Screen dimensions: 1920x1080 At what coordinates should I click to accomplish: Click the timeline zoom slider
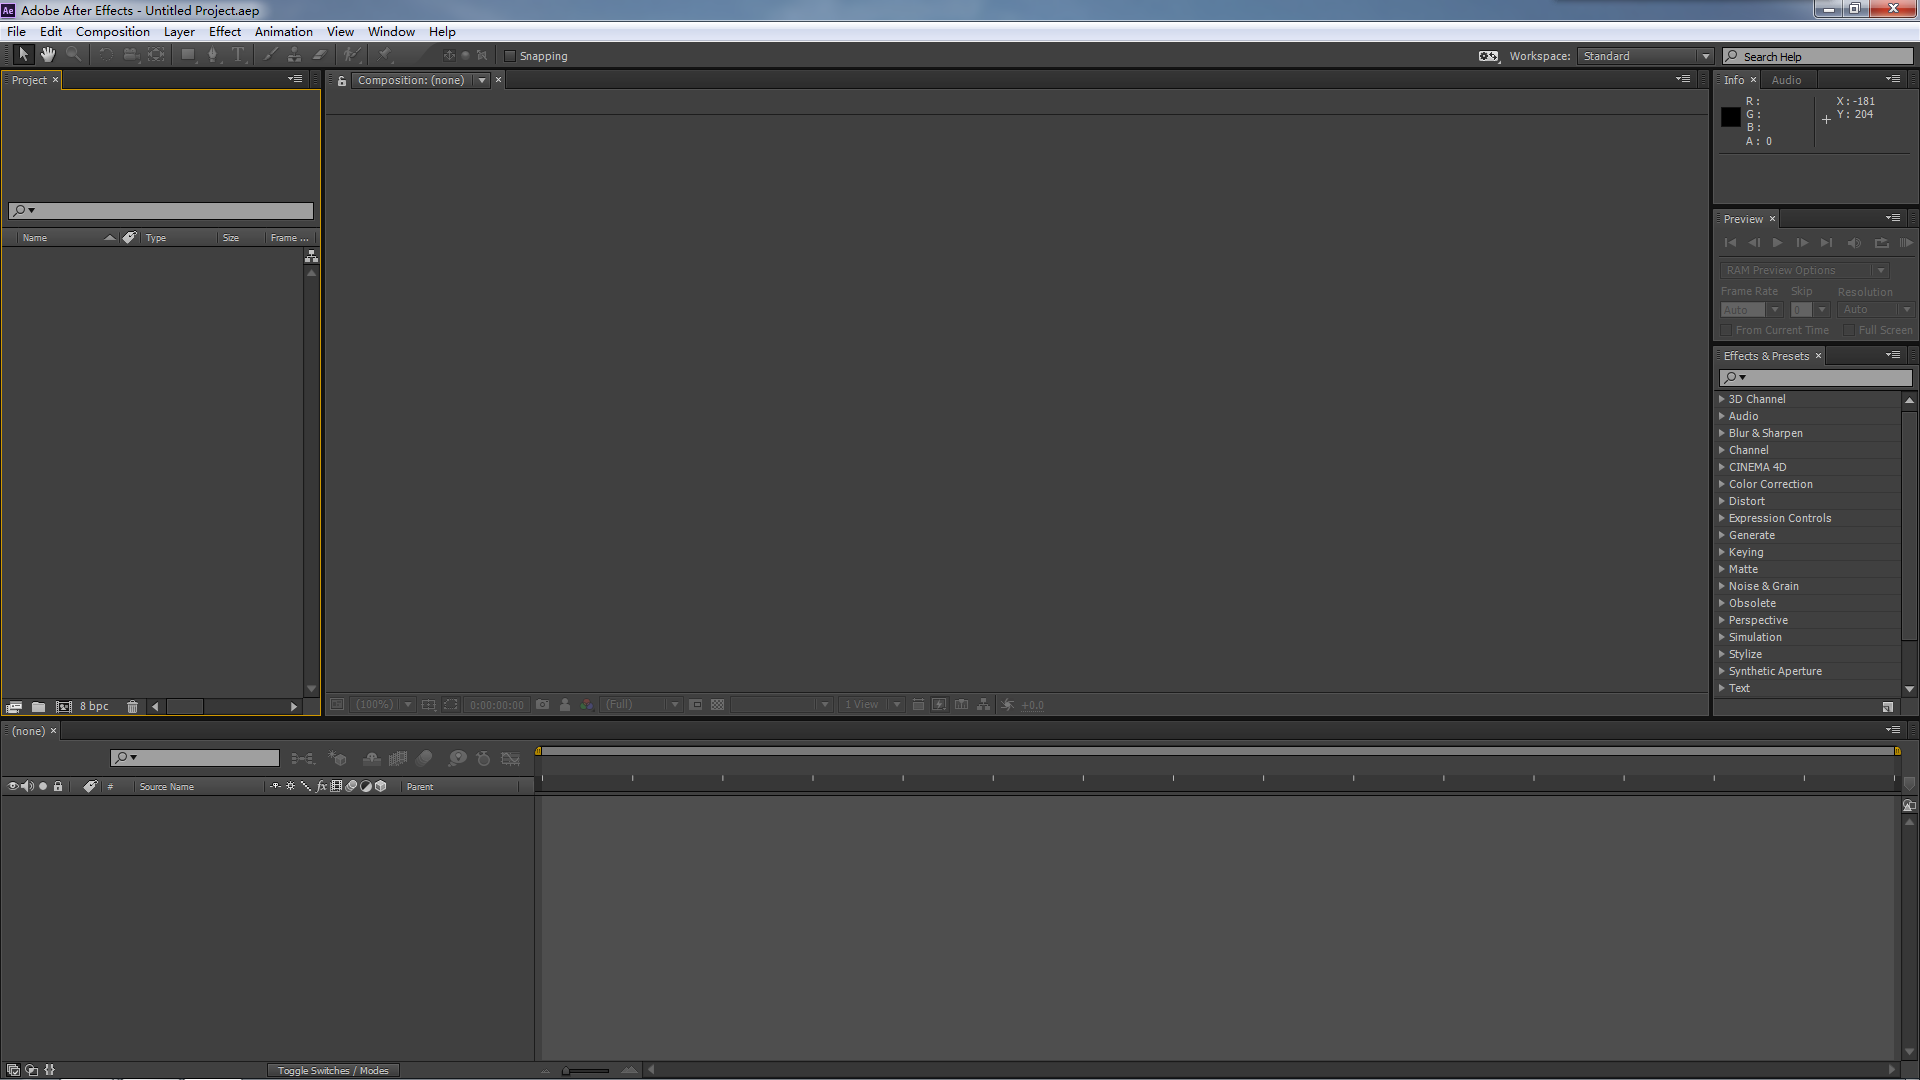(x=587, y=1070)
